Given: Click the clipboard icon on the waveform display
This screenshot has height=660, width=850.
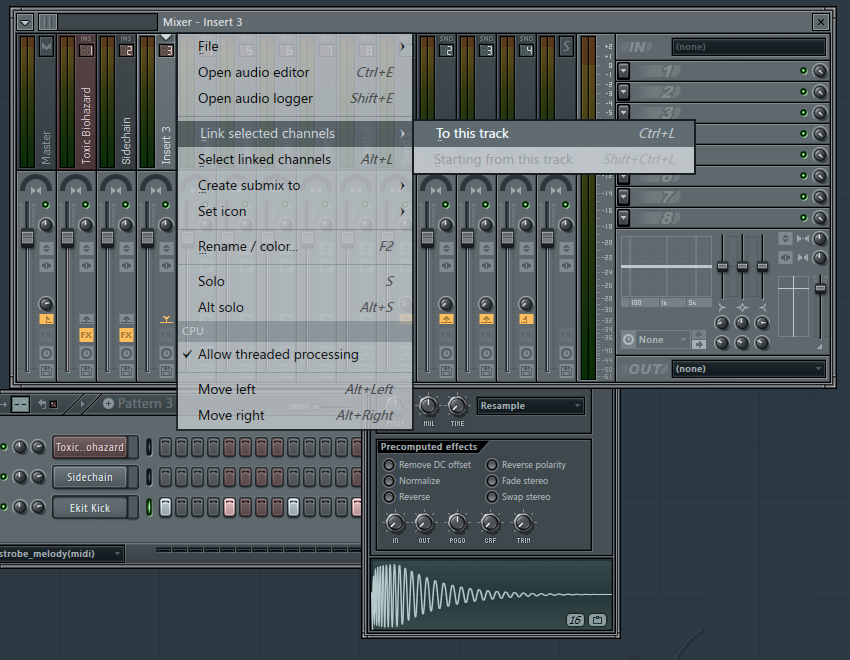Looking at the screenshot, I should tap(597, 620).
